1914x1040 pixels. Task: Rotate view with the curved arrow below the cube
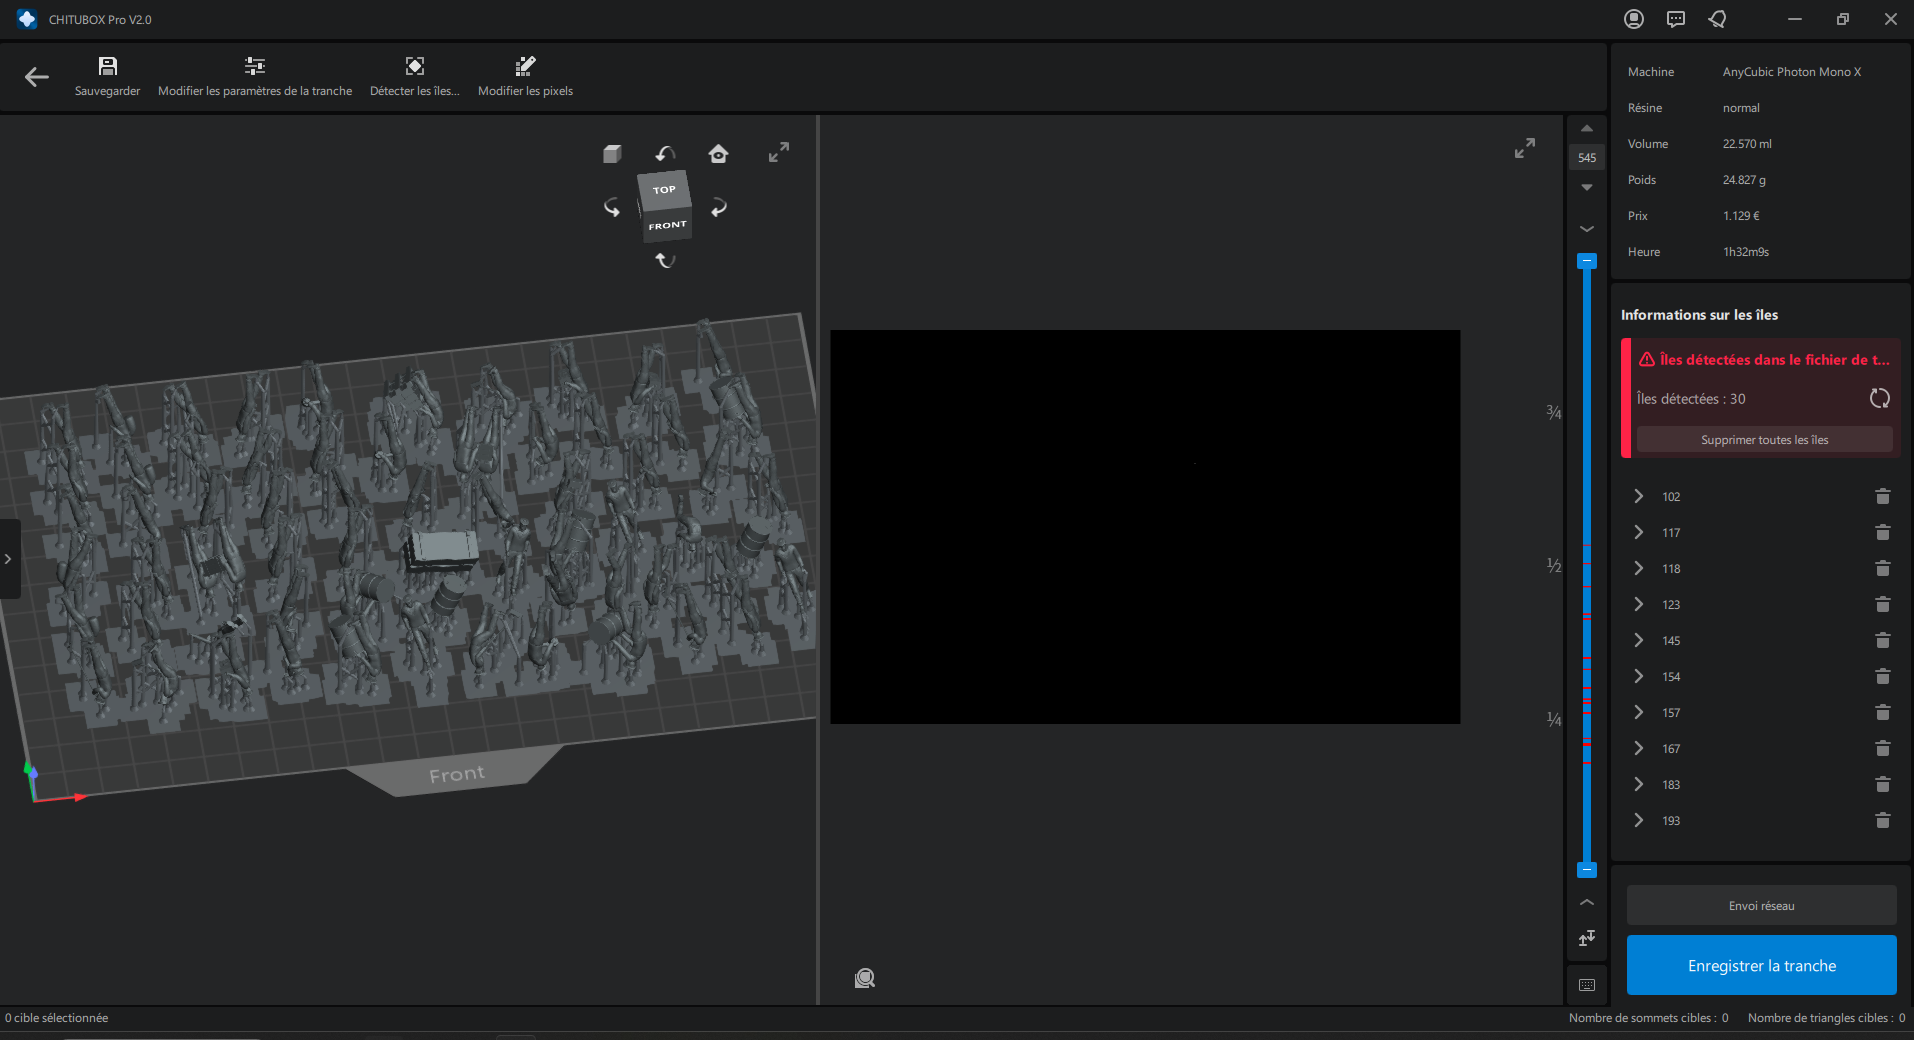[x=665, y=260]
